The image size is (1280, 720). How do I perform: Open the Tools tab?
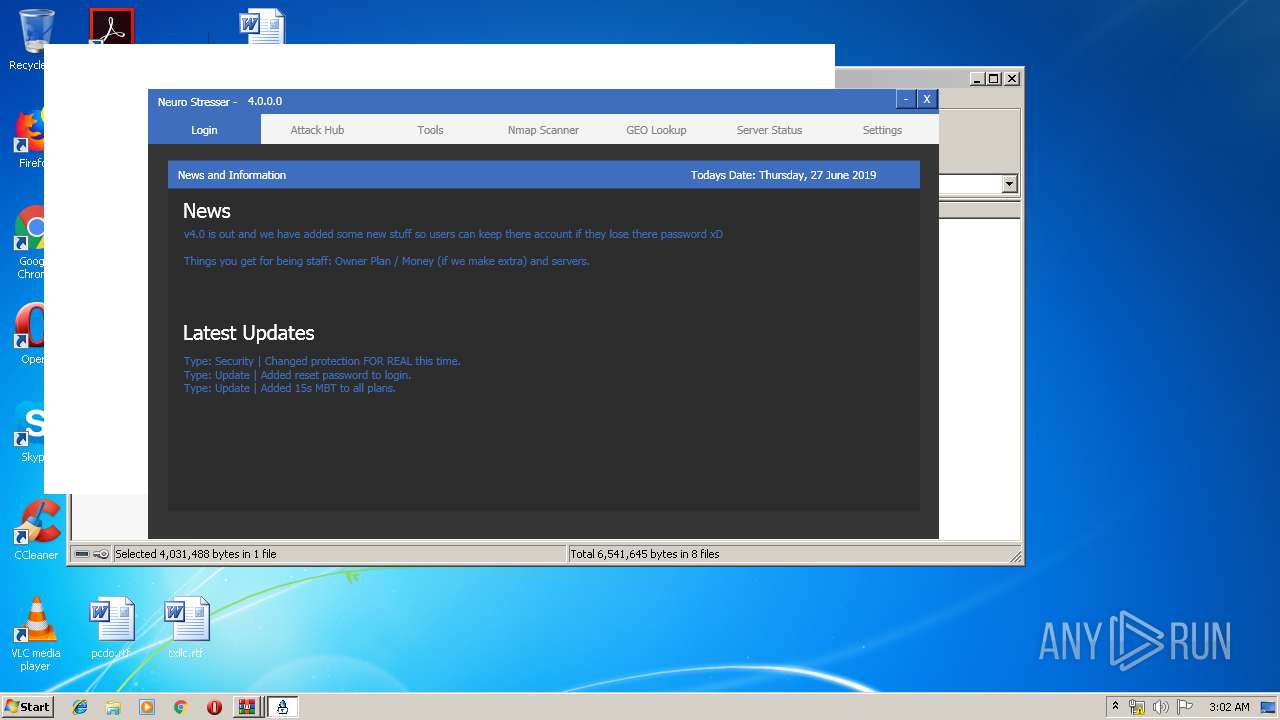(x=430, y=130)
